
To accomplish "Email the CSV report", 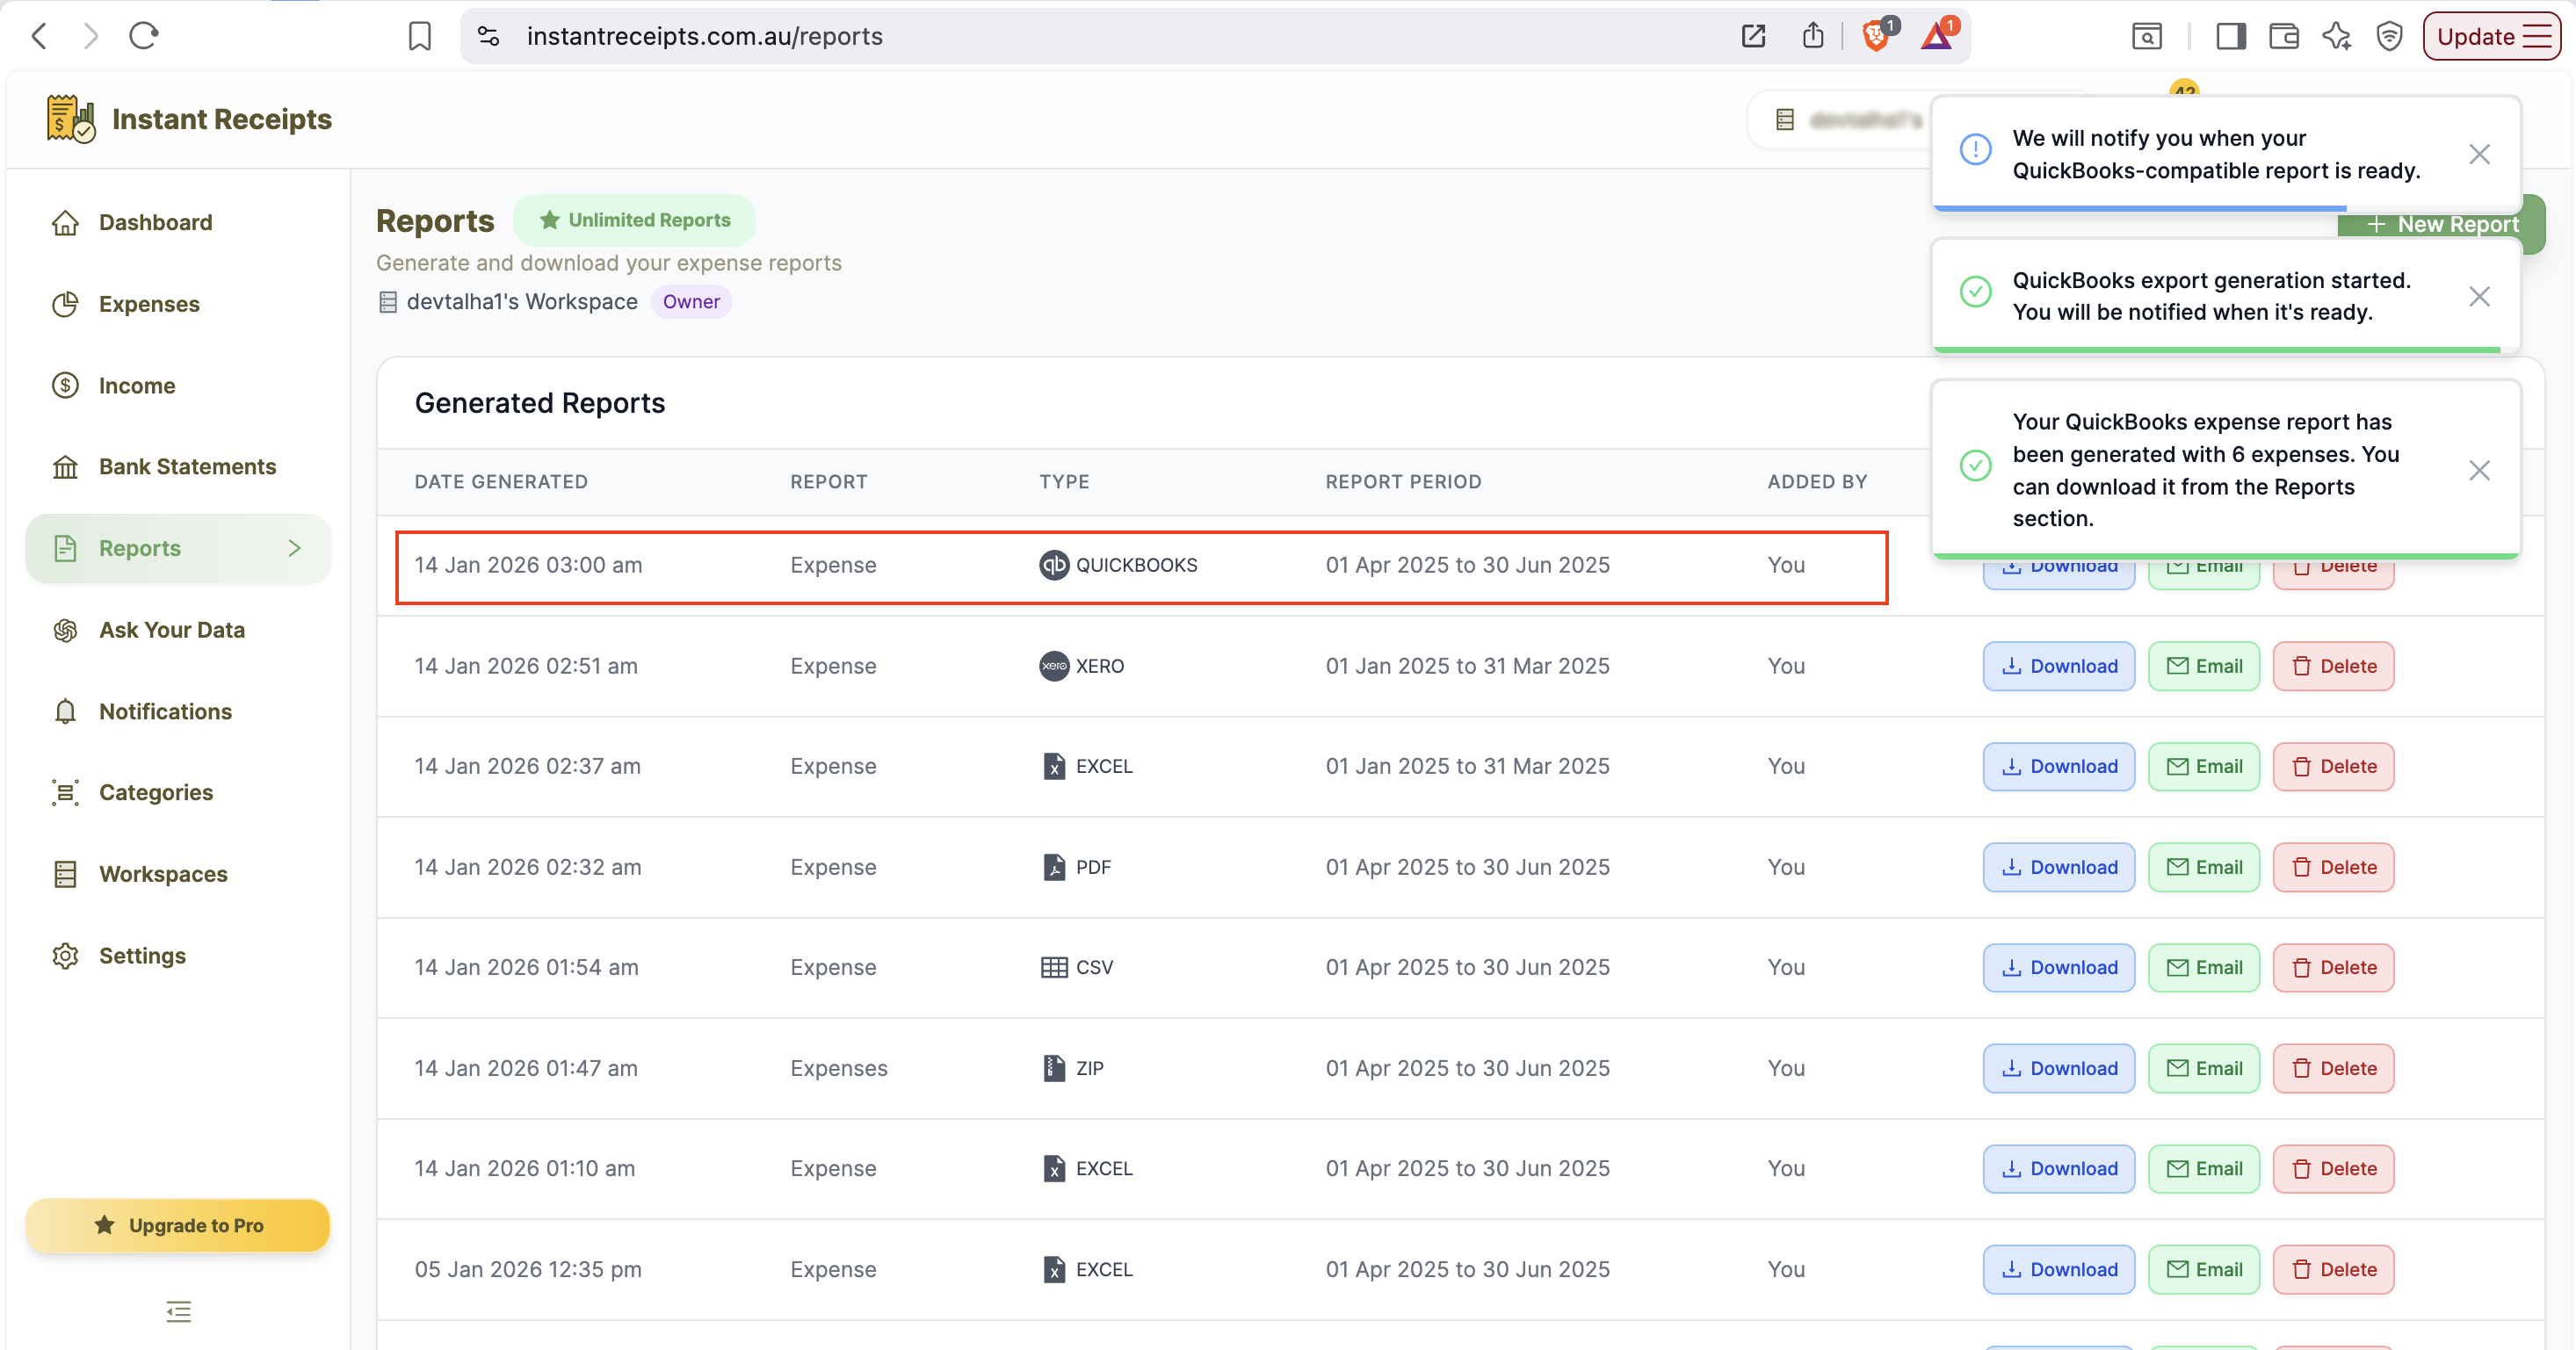I will (x=2204, y=967).
